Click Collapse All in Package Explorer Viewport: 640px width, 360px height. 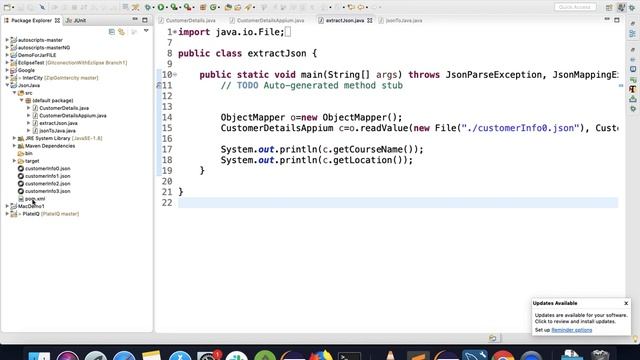point(111,31)
